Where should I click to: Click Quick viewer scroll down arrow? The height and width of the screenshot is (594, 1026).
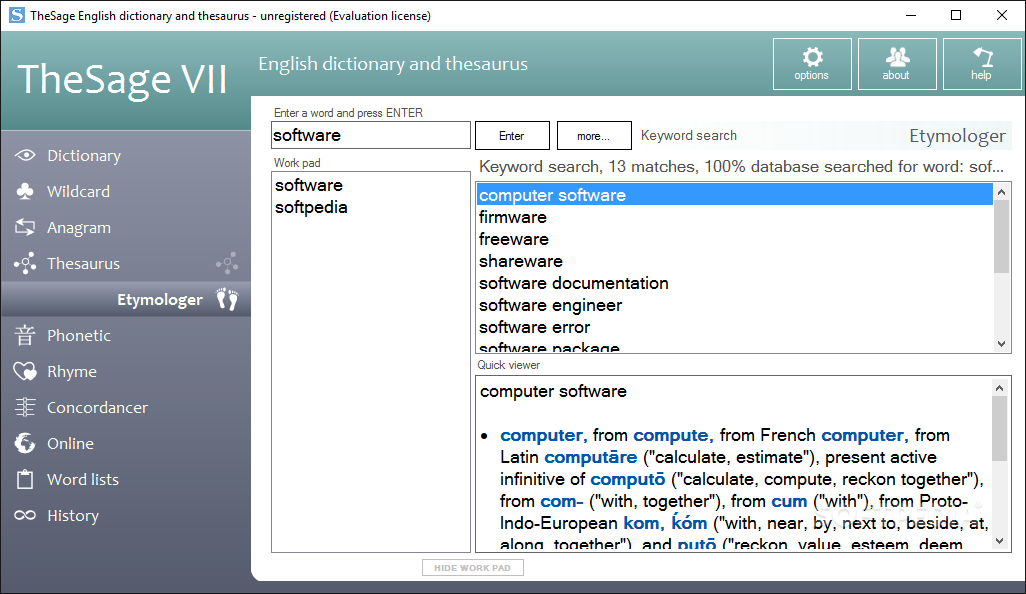tap(999, 540)
